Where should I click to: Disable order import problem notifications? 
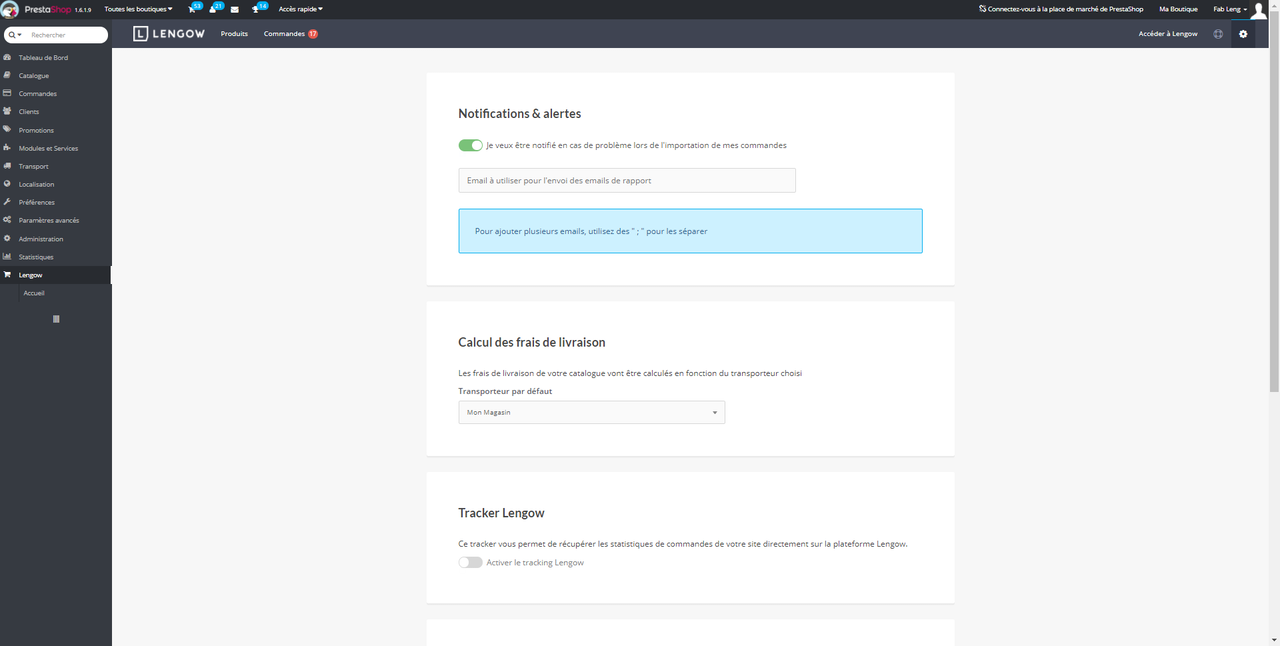pos(470,145)
